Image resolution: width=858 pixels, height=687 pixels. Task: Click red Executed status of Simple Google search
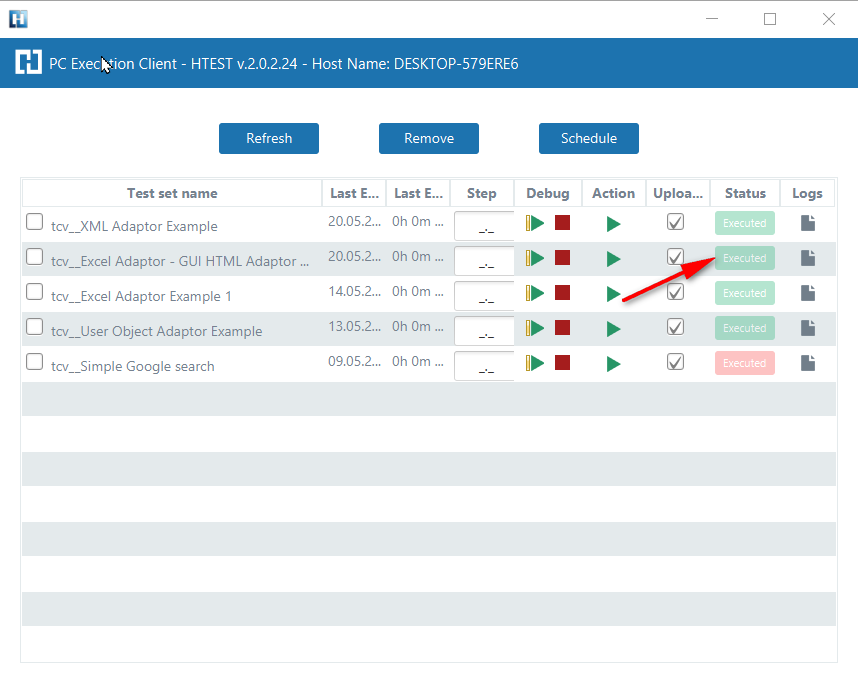[x=744, y=363]
